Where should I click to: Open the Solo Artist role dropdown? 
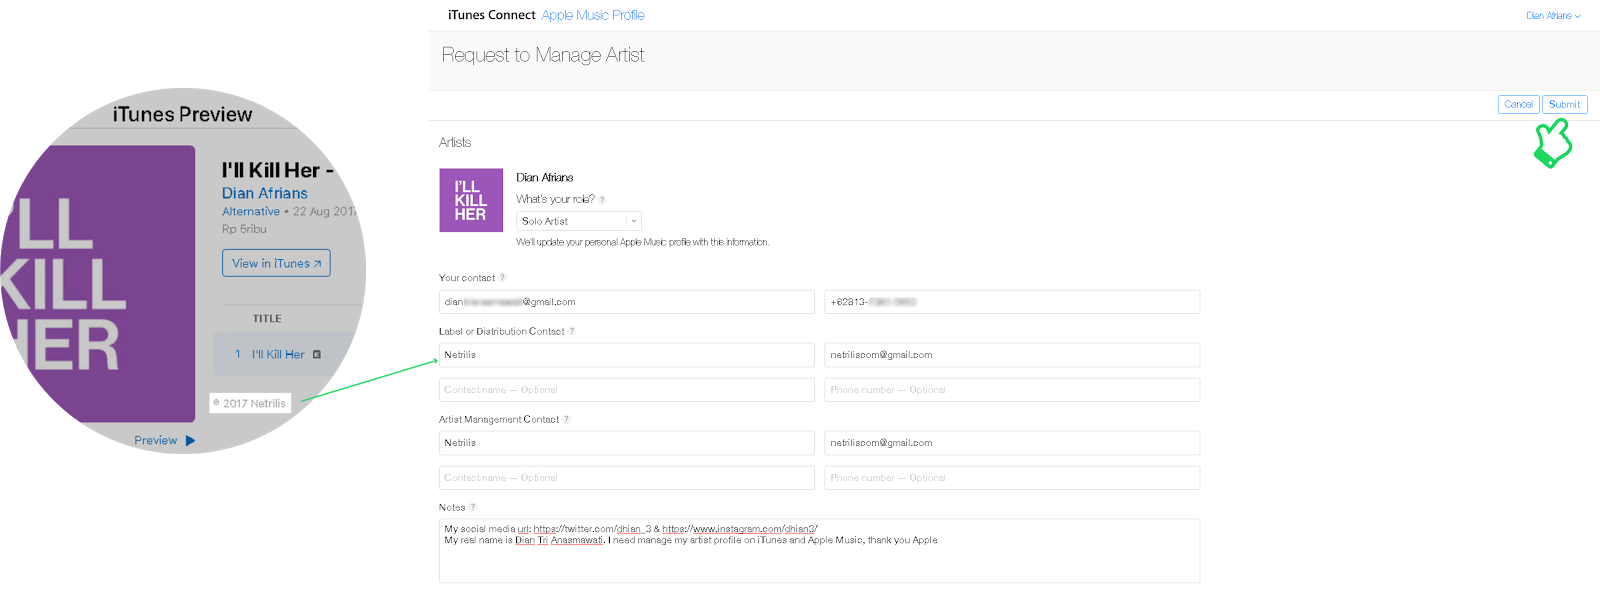coord(579,221)
